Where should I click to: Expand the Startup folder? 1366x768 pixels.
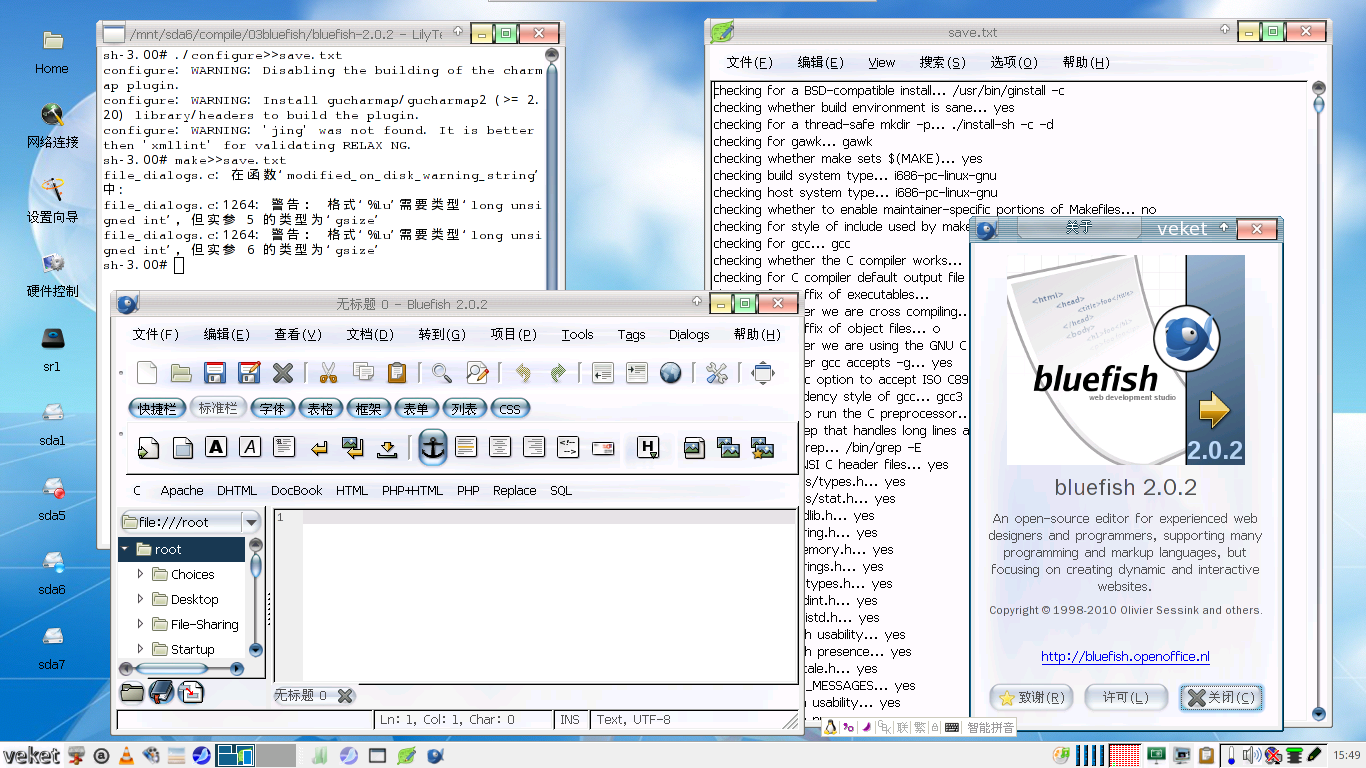(141, 649)
